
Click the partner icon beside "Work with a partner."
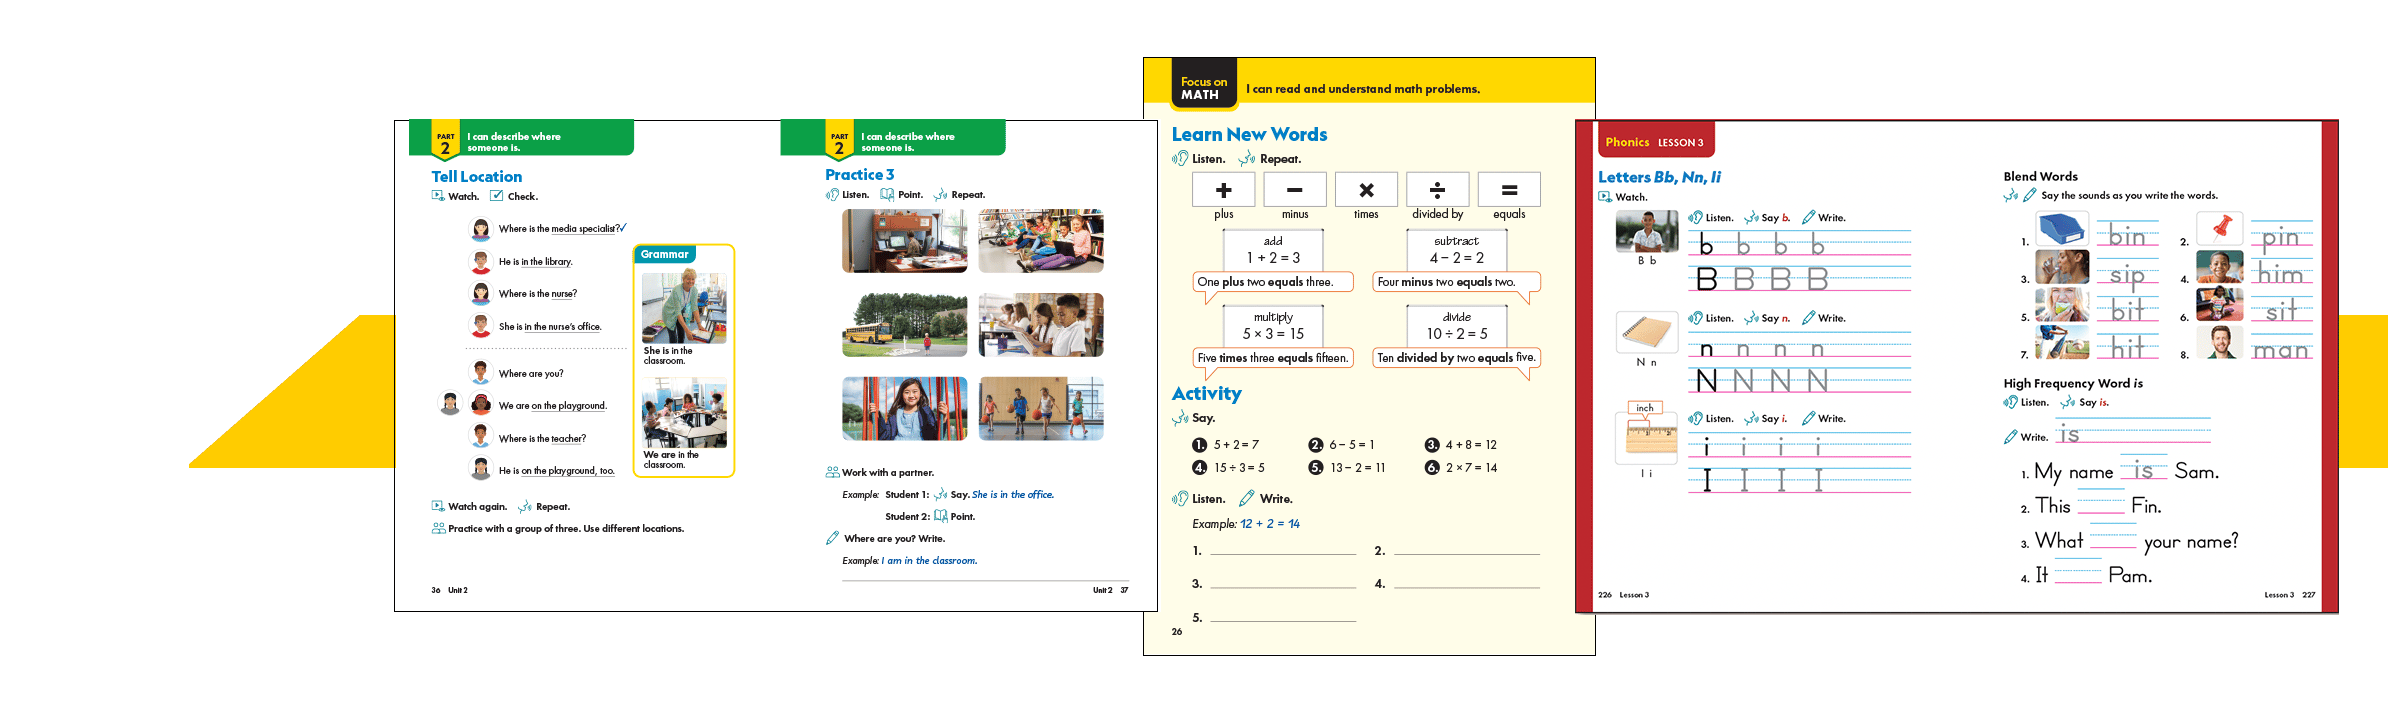[833, 472]
